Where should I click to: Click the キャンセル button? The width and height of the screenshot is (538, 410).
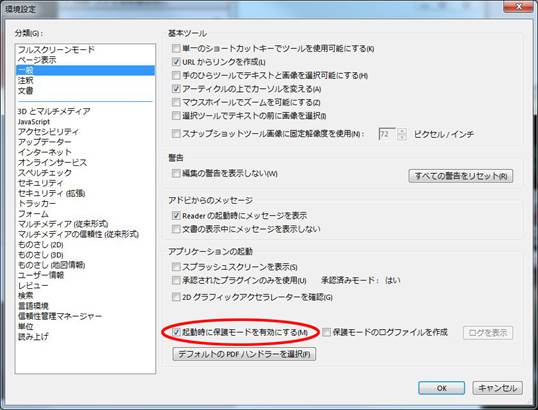click(498, 388)
